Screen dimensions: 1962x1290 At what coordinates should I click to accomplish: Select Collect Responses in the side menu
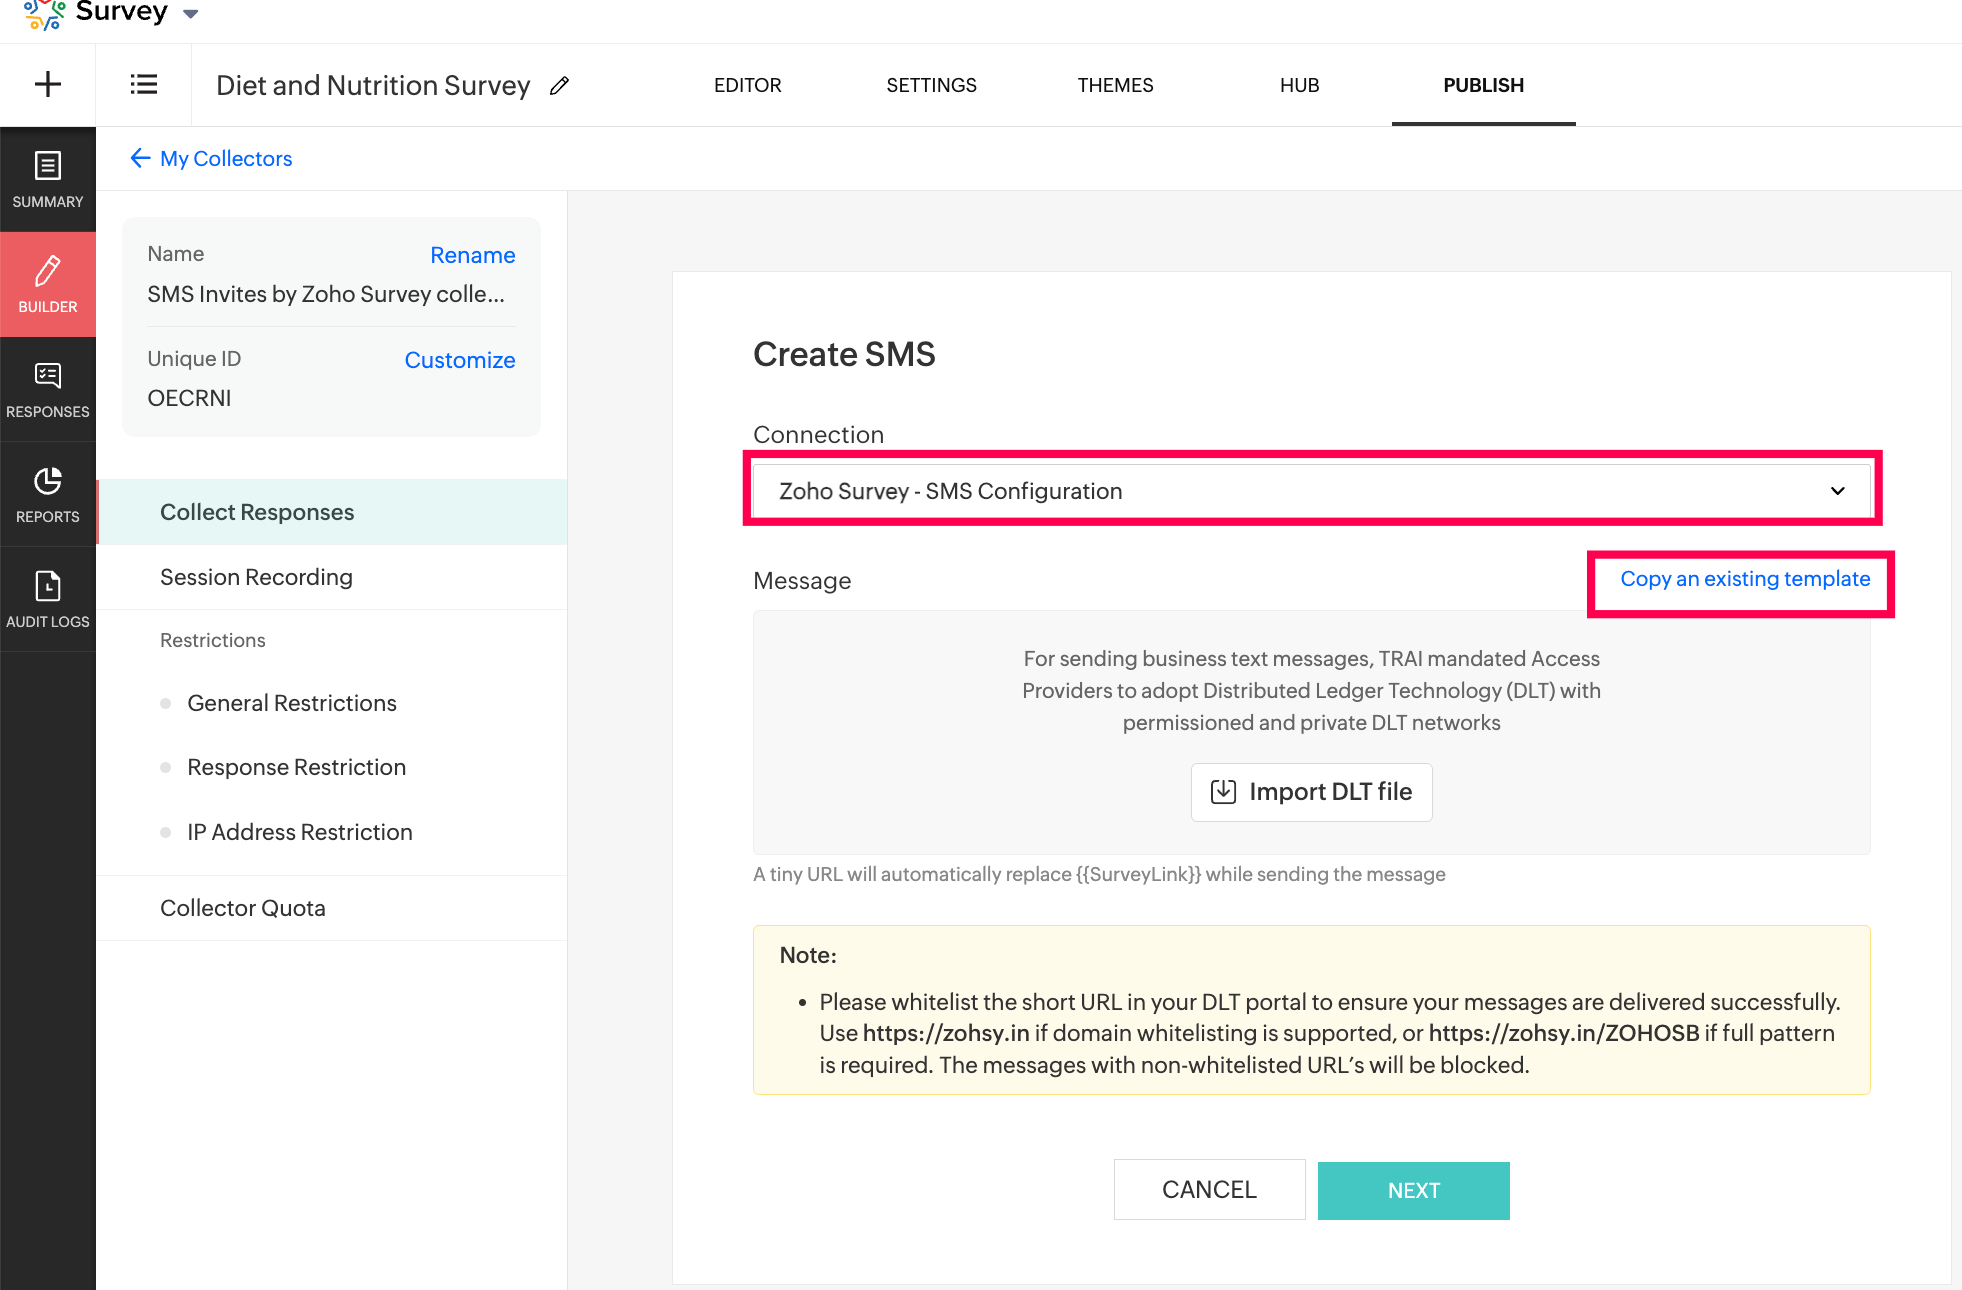(333, 512)
